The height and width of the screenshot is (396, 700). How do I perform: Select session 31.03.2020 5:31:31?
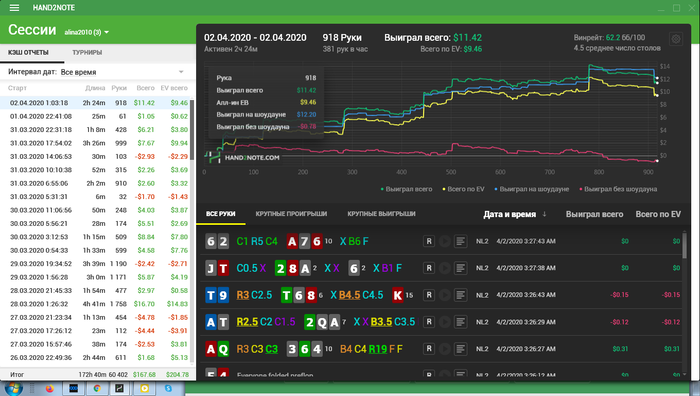tap(95, 196)
